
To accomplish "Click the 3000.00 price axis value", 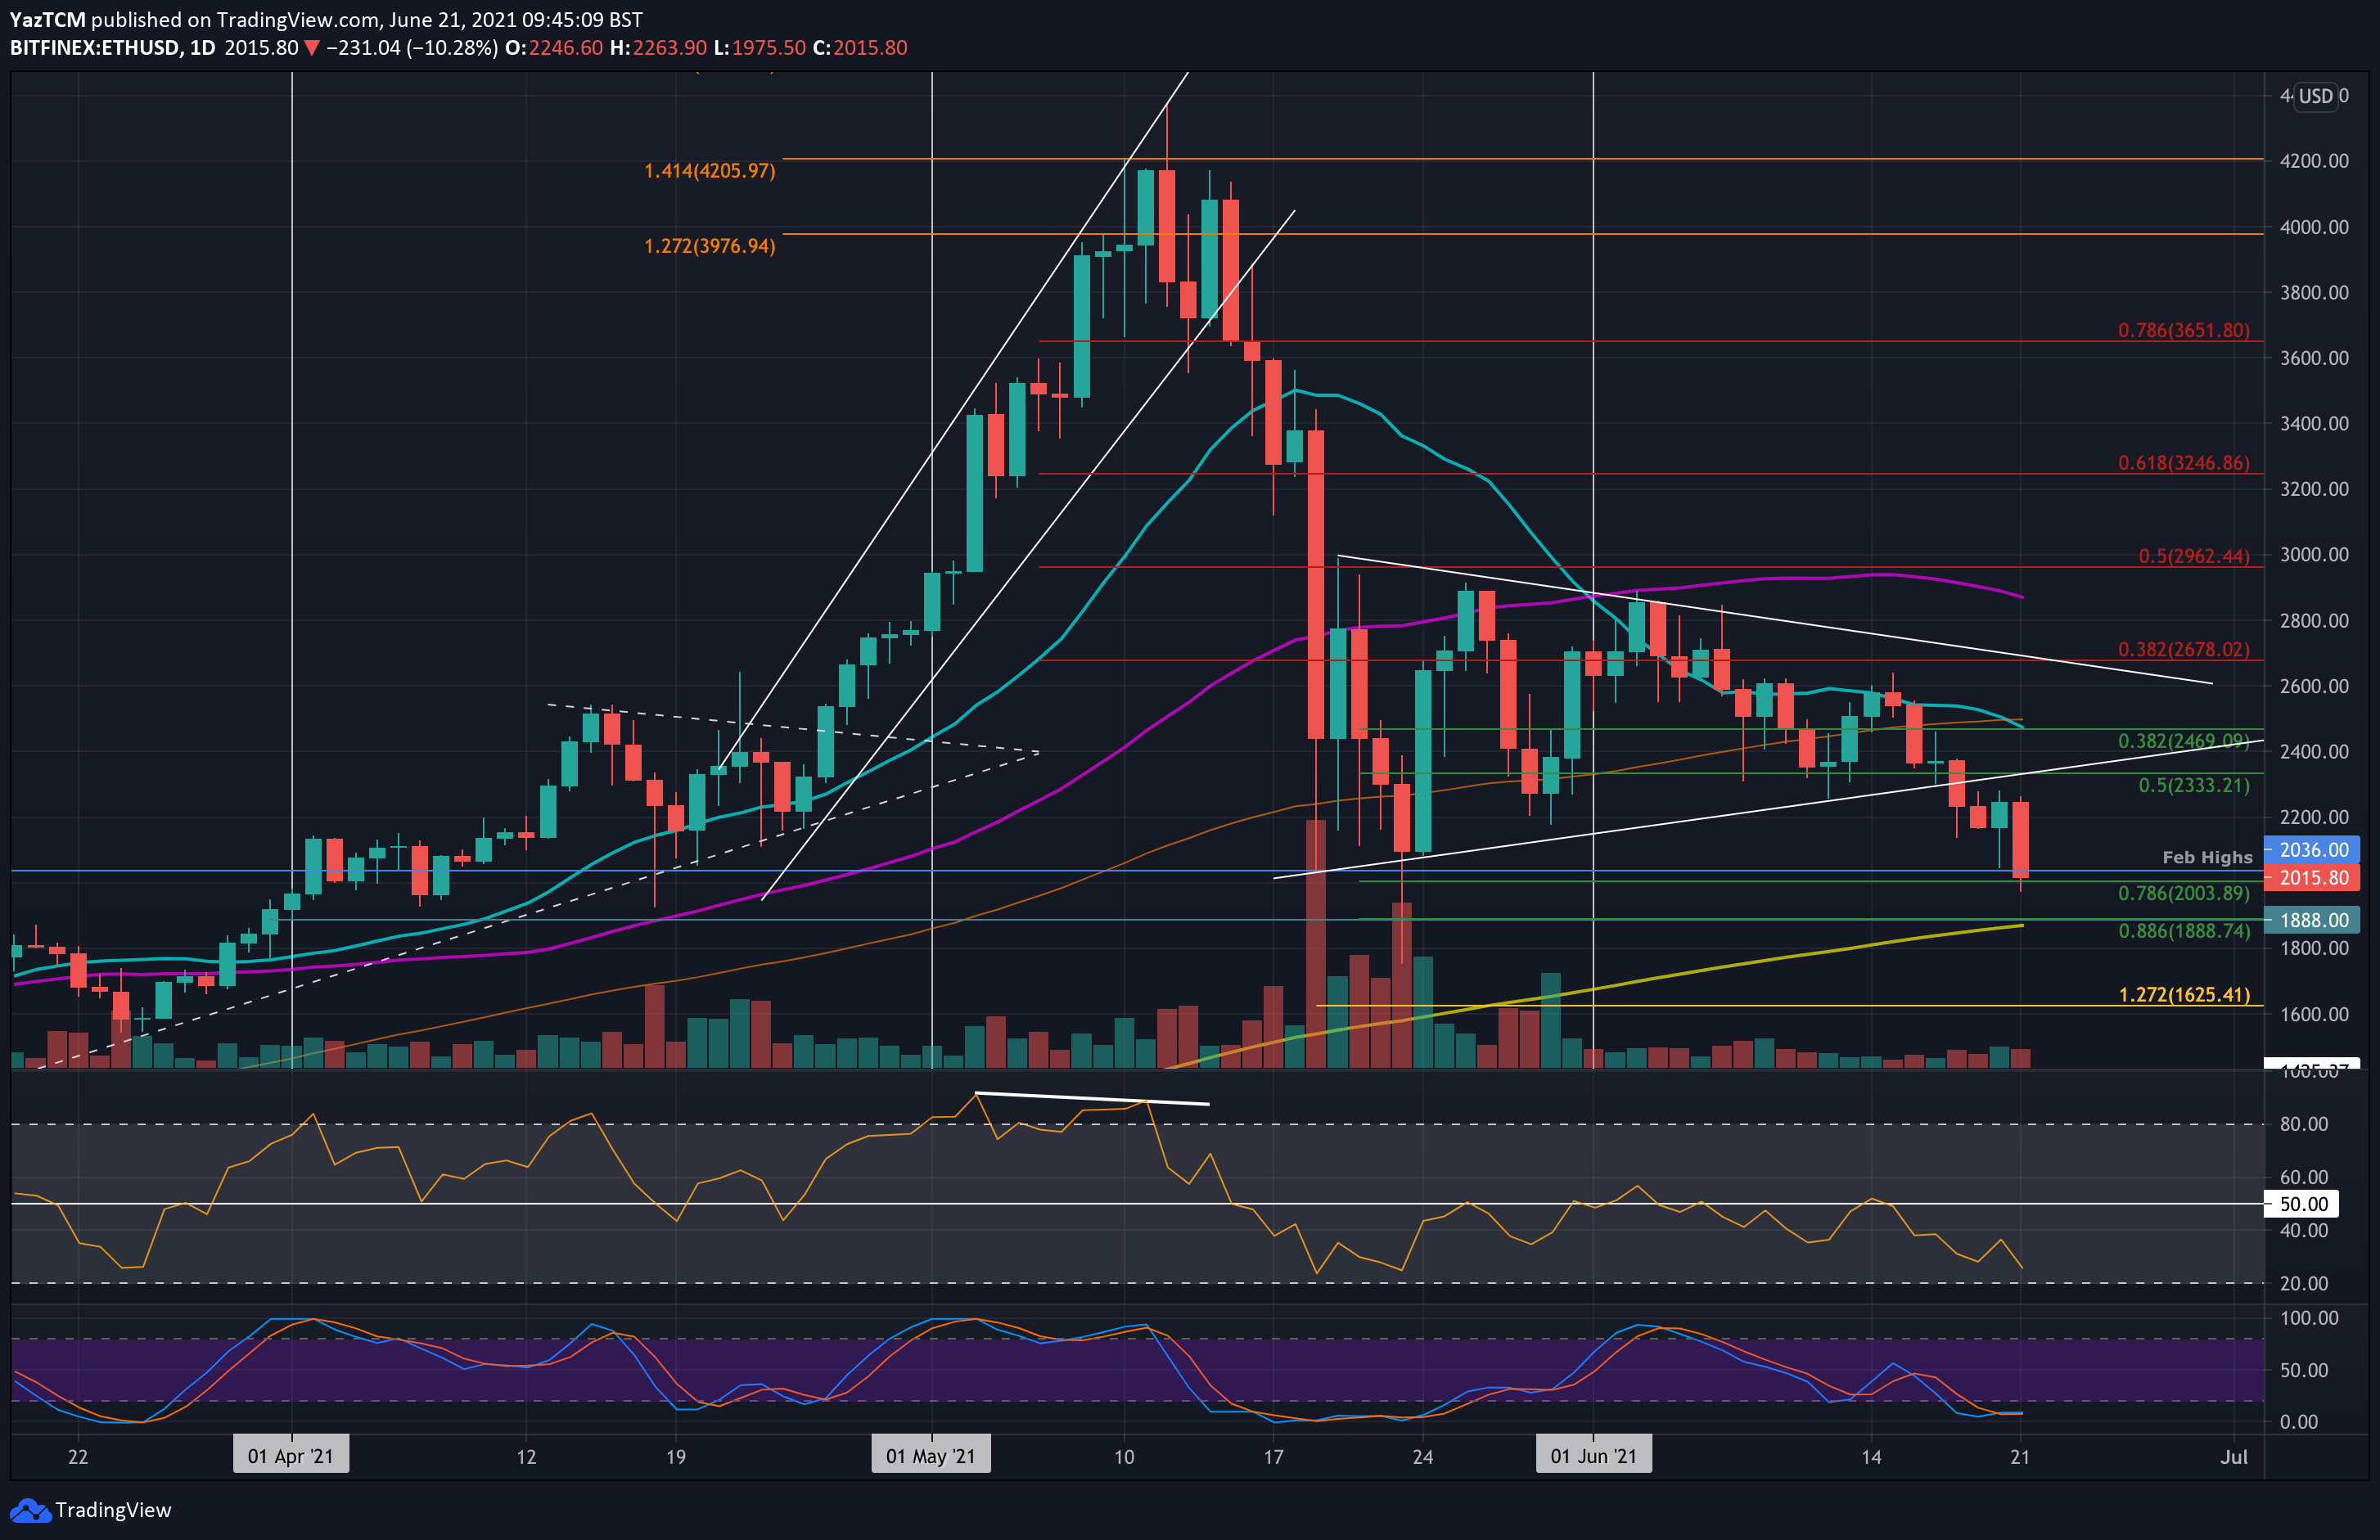I will tap(2314, 555).
